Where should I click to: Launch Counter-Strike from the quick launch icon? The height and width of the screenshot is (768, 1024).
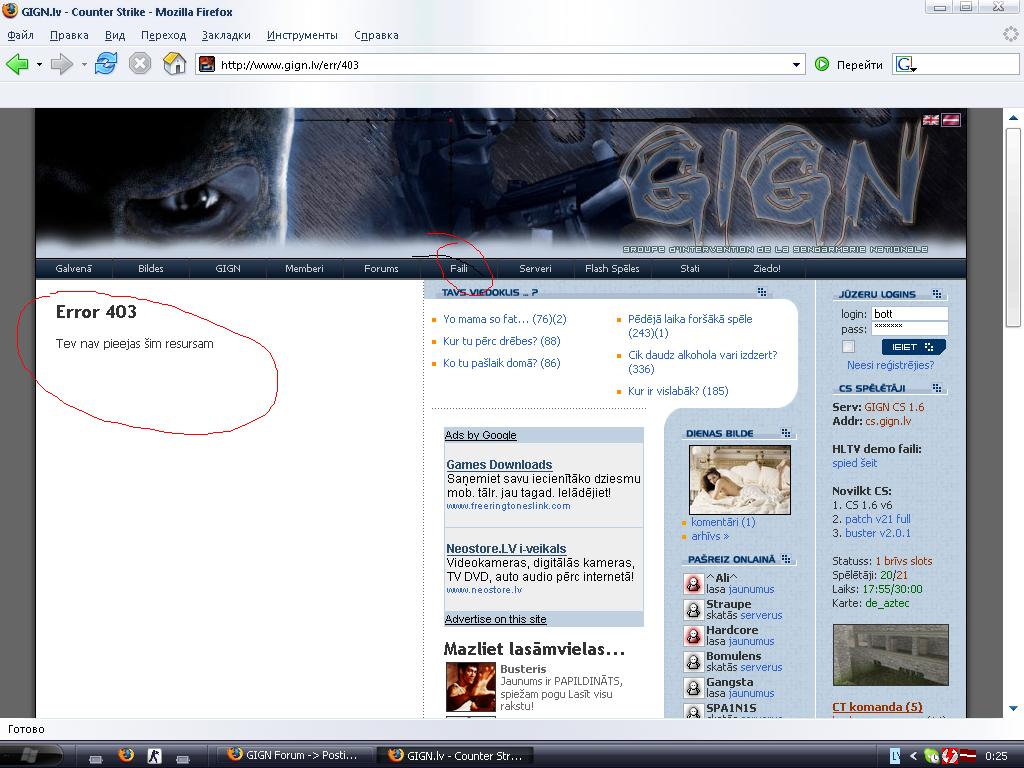click(154, 756)
